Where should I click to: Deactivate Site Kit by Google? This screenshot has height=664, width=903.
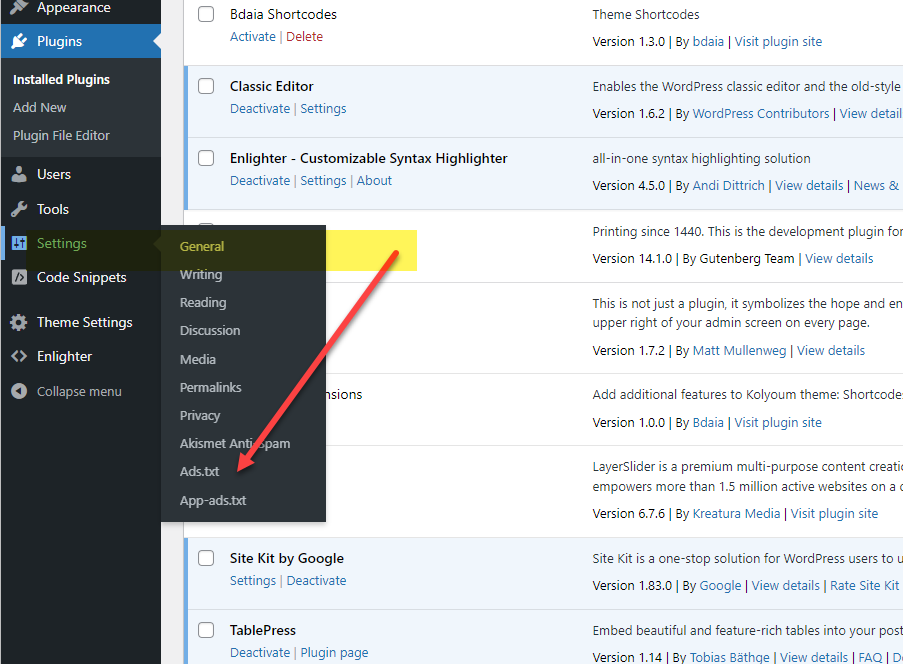(316, 580)
